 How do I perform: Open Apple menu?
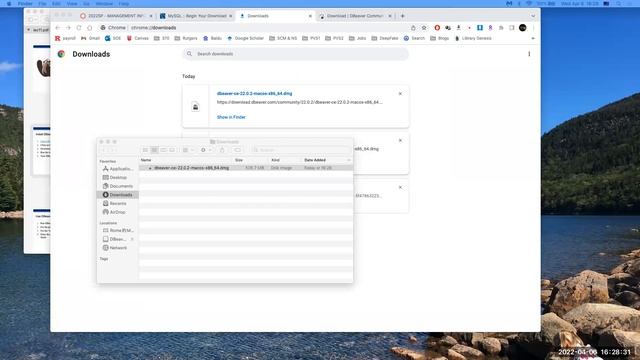tap(9, 4)
